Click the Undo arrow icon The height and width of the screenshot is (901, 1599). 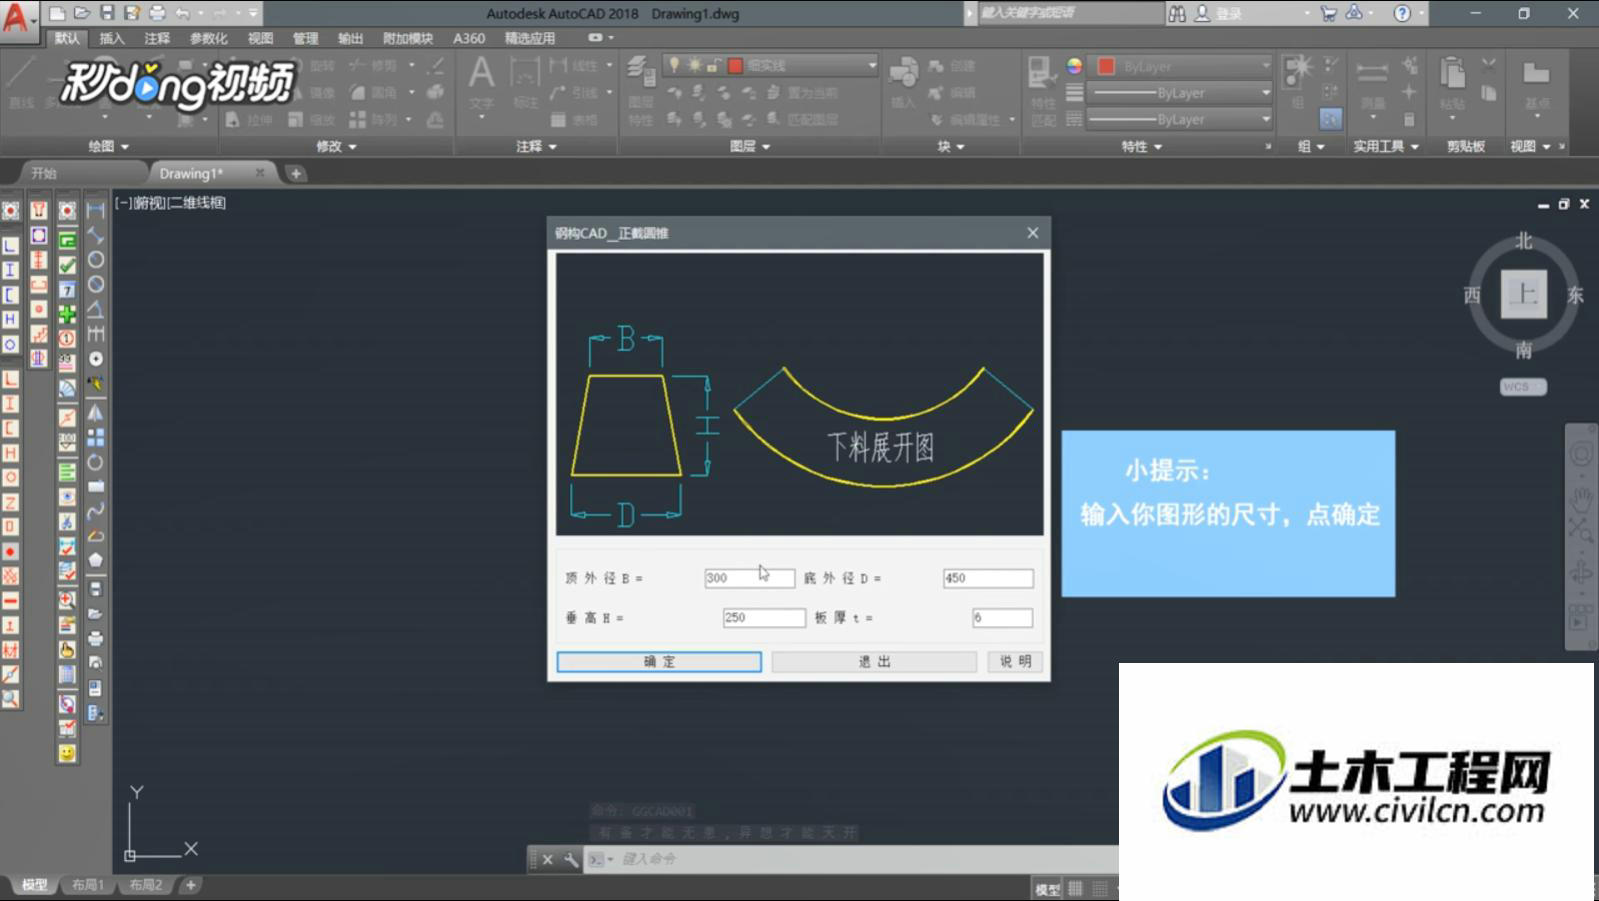click(x=182, y=13)
